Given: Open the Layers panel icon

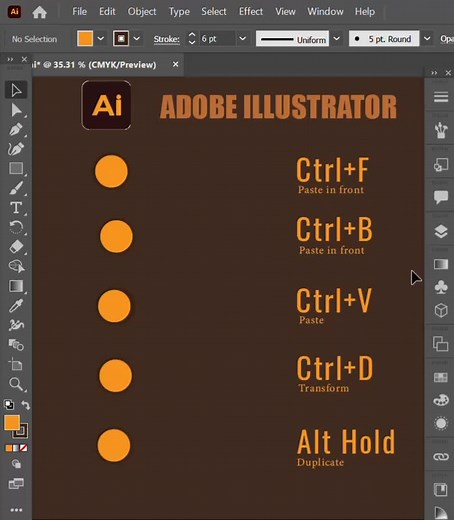Looking at the screenshot, I should (441, 231).
